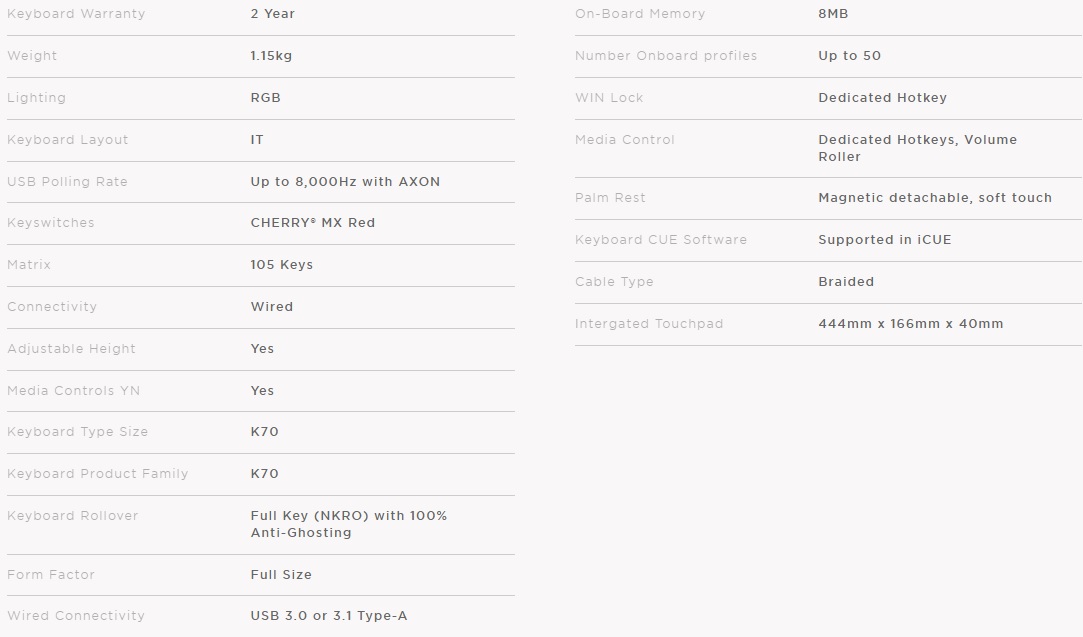Image resolution: width=1083 pixels, height=637 pixels.
Task: Click the "Keyboard Layout" label
Action: pos(68,140)
